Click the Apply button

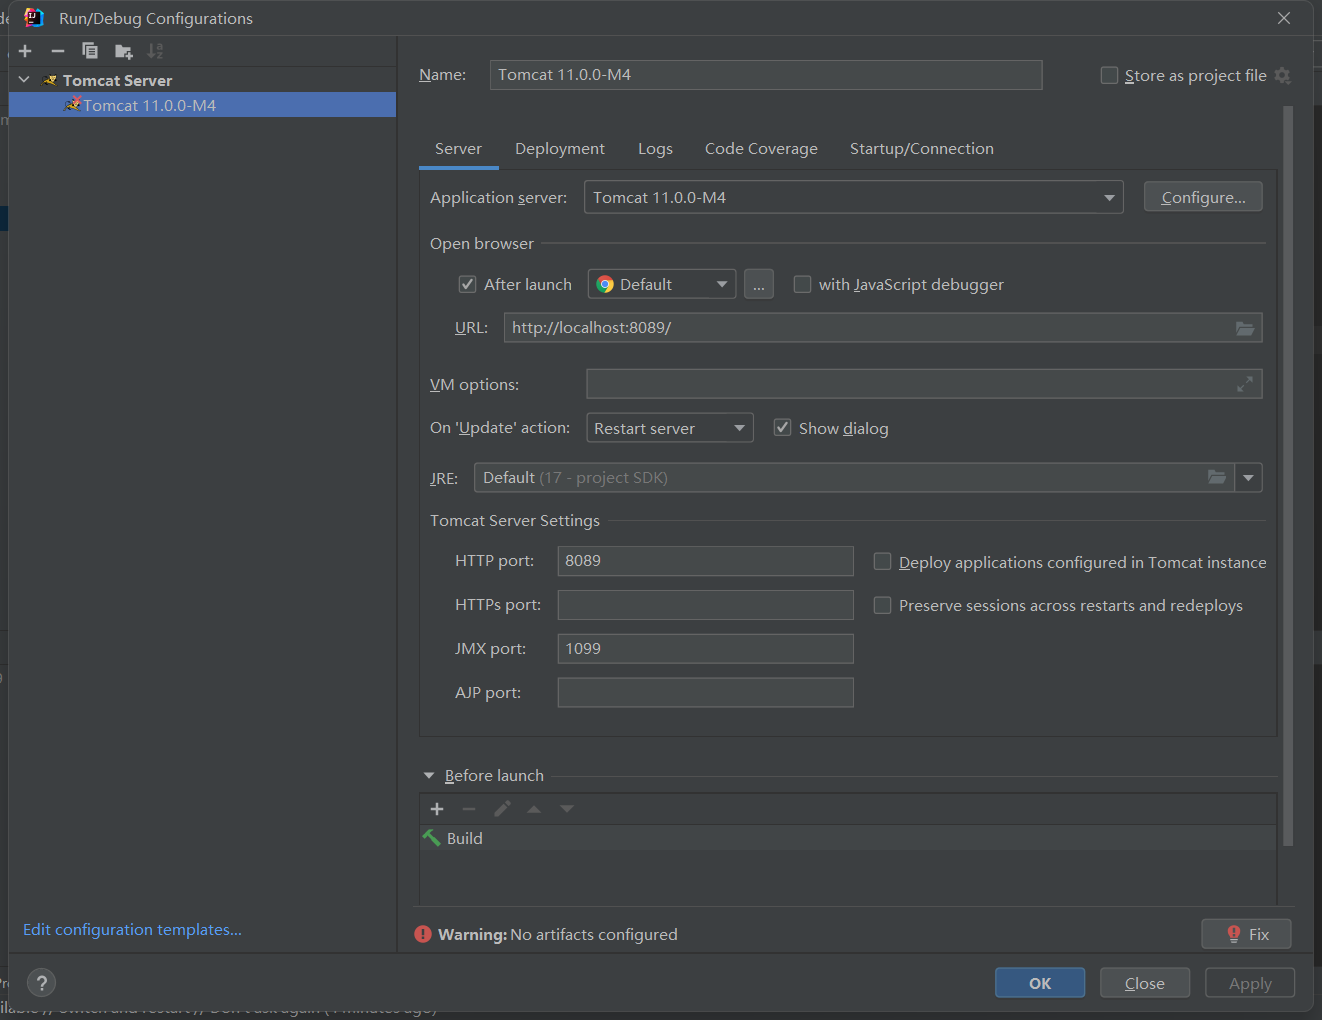(1250, 983)
